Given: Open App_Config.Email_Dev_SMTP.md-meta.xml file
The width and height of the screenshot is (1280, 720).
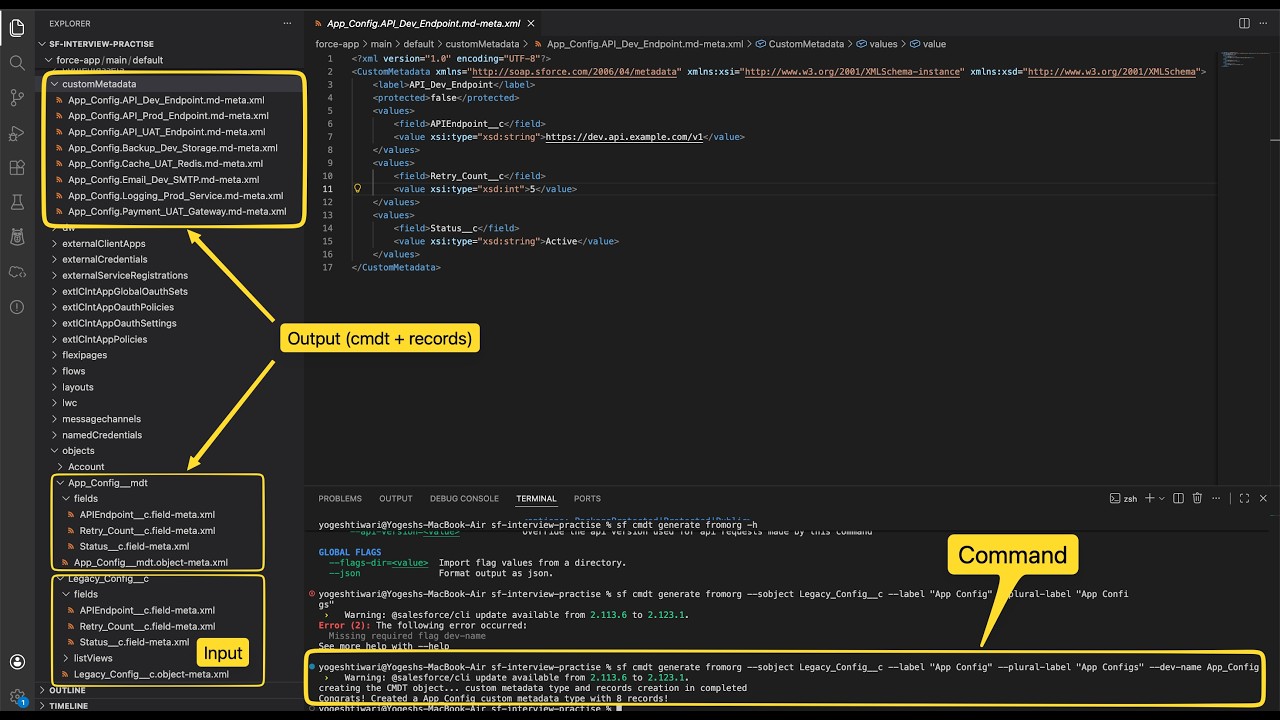Looking at the screenshot, I should coord(163,180).
